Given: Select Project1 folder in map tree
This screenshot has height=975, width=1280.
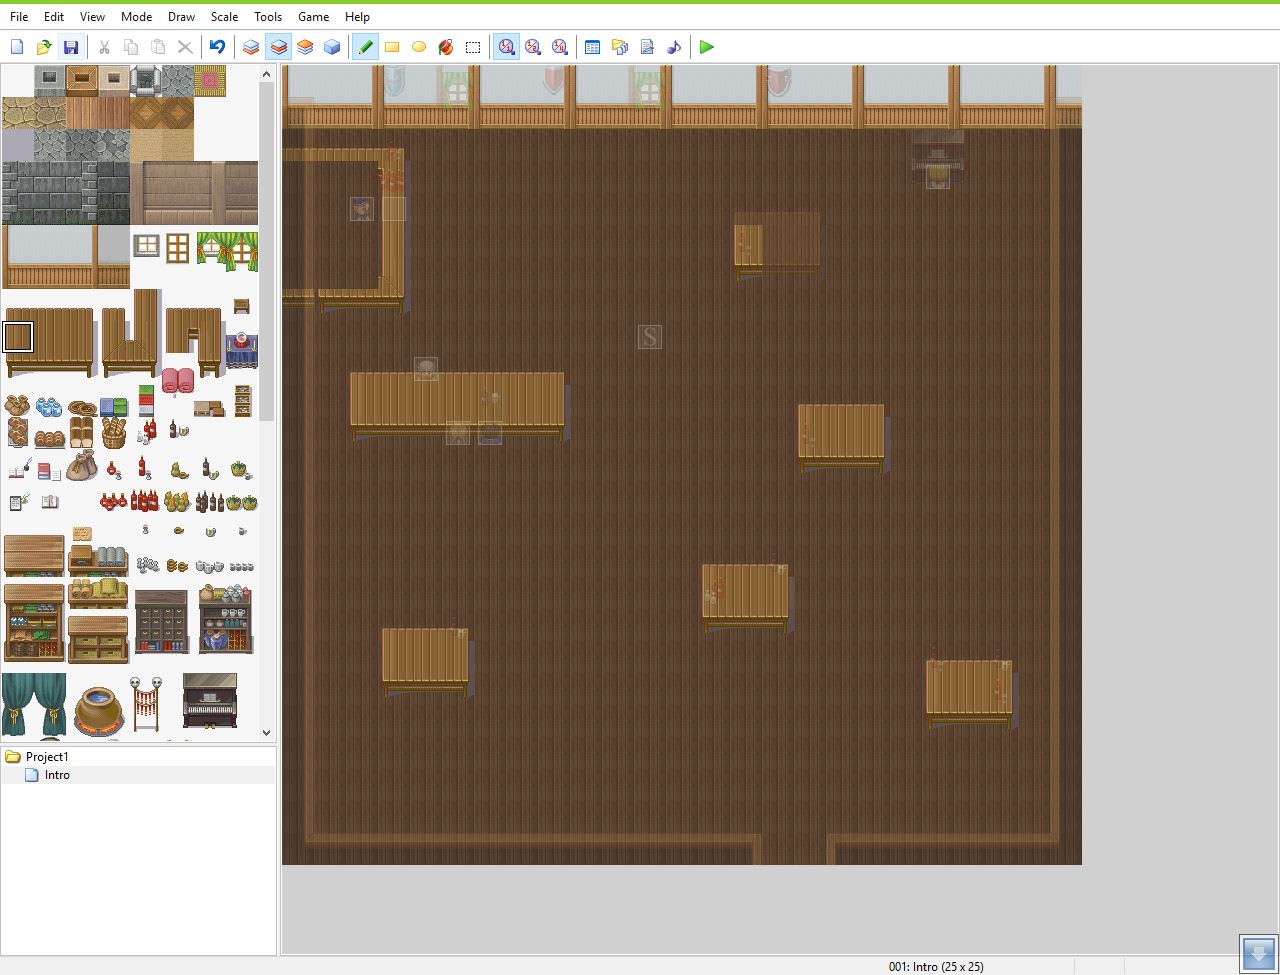Looking at the screenshot, I should [47, 757].
